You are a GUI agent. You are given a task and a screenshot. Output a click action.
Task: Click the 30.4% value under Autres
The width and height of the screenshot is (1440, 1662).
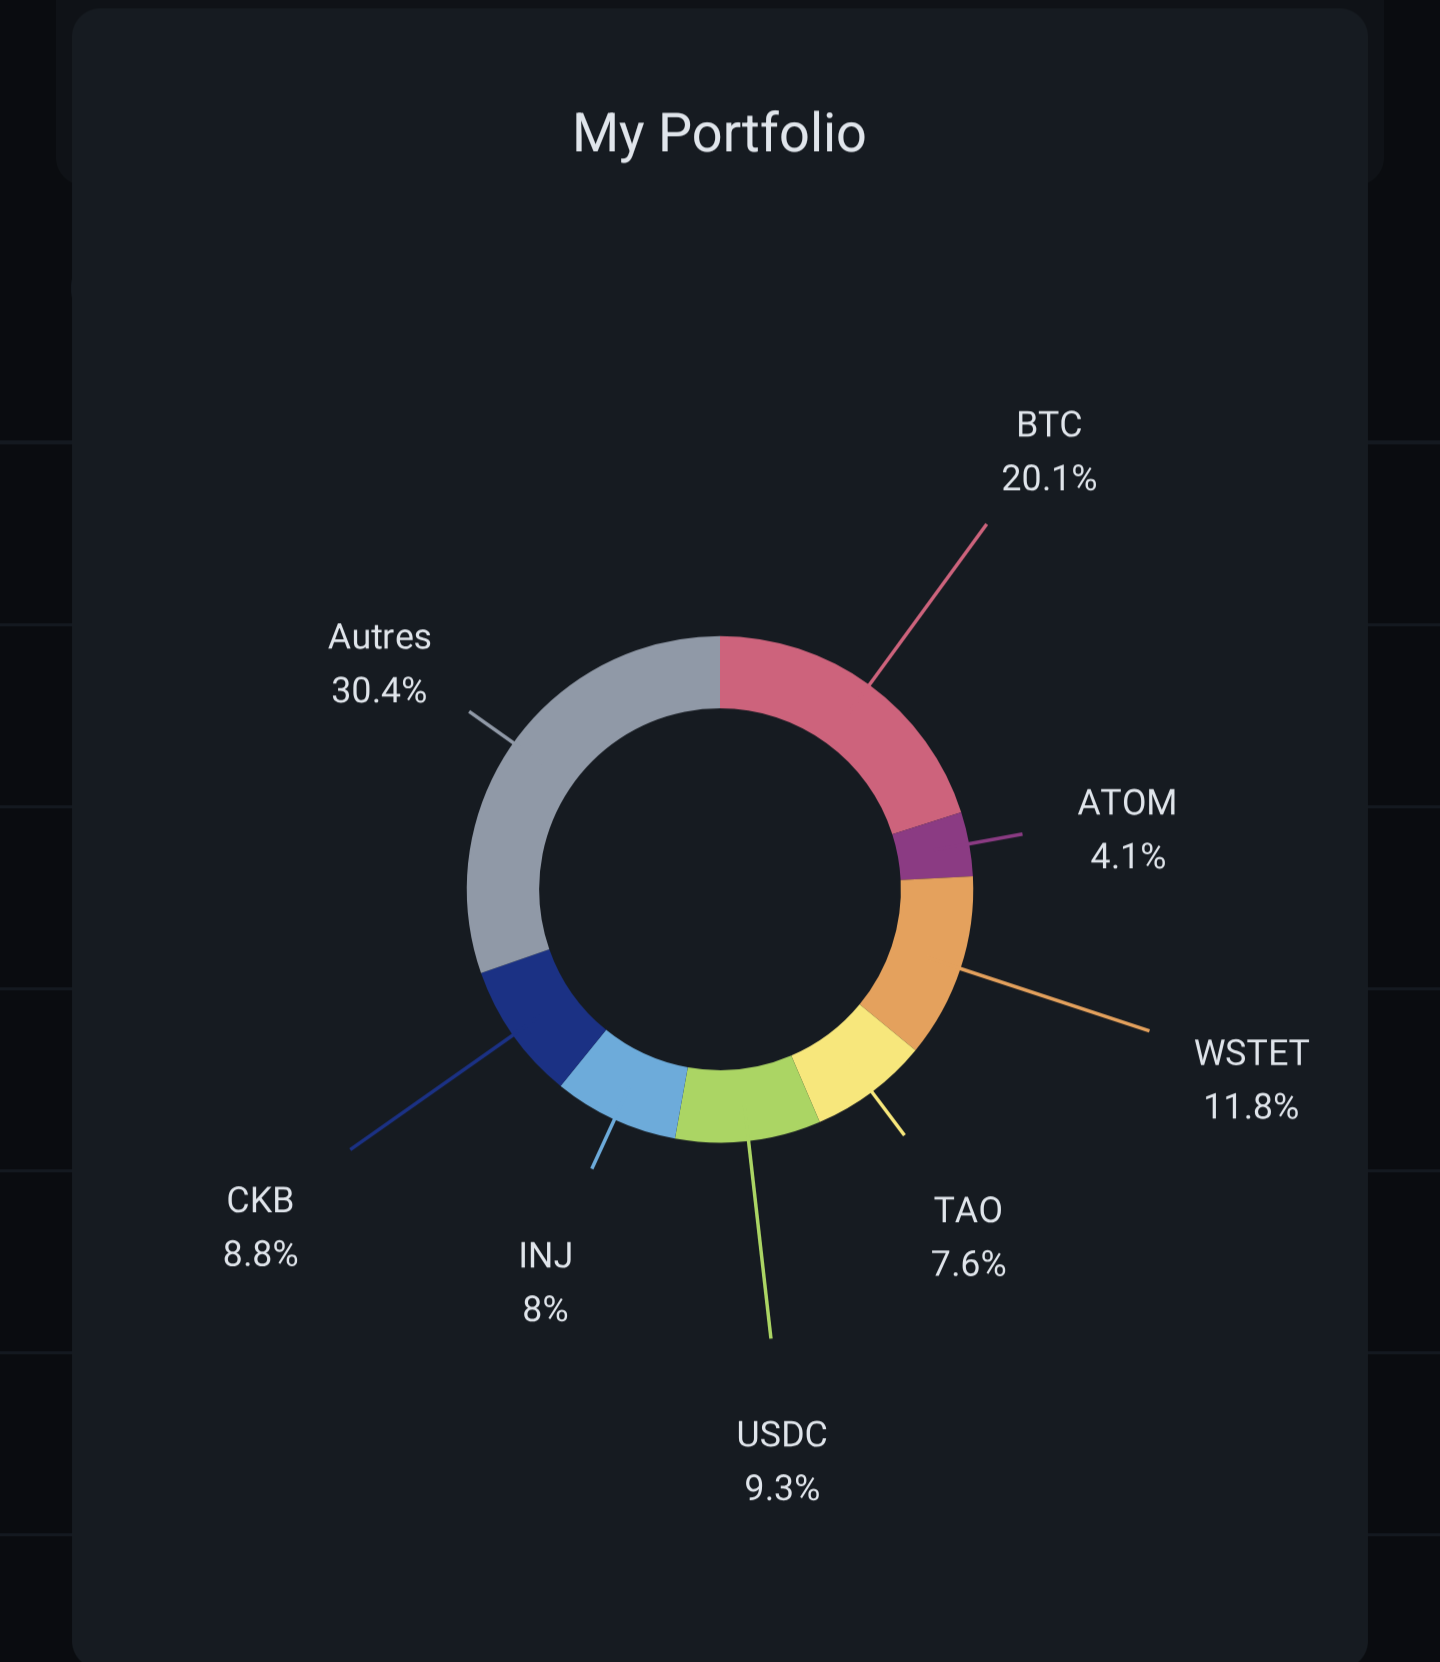pyautogui.click(x=380, y=690)
